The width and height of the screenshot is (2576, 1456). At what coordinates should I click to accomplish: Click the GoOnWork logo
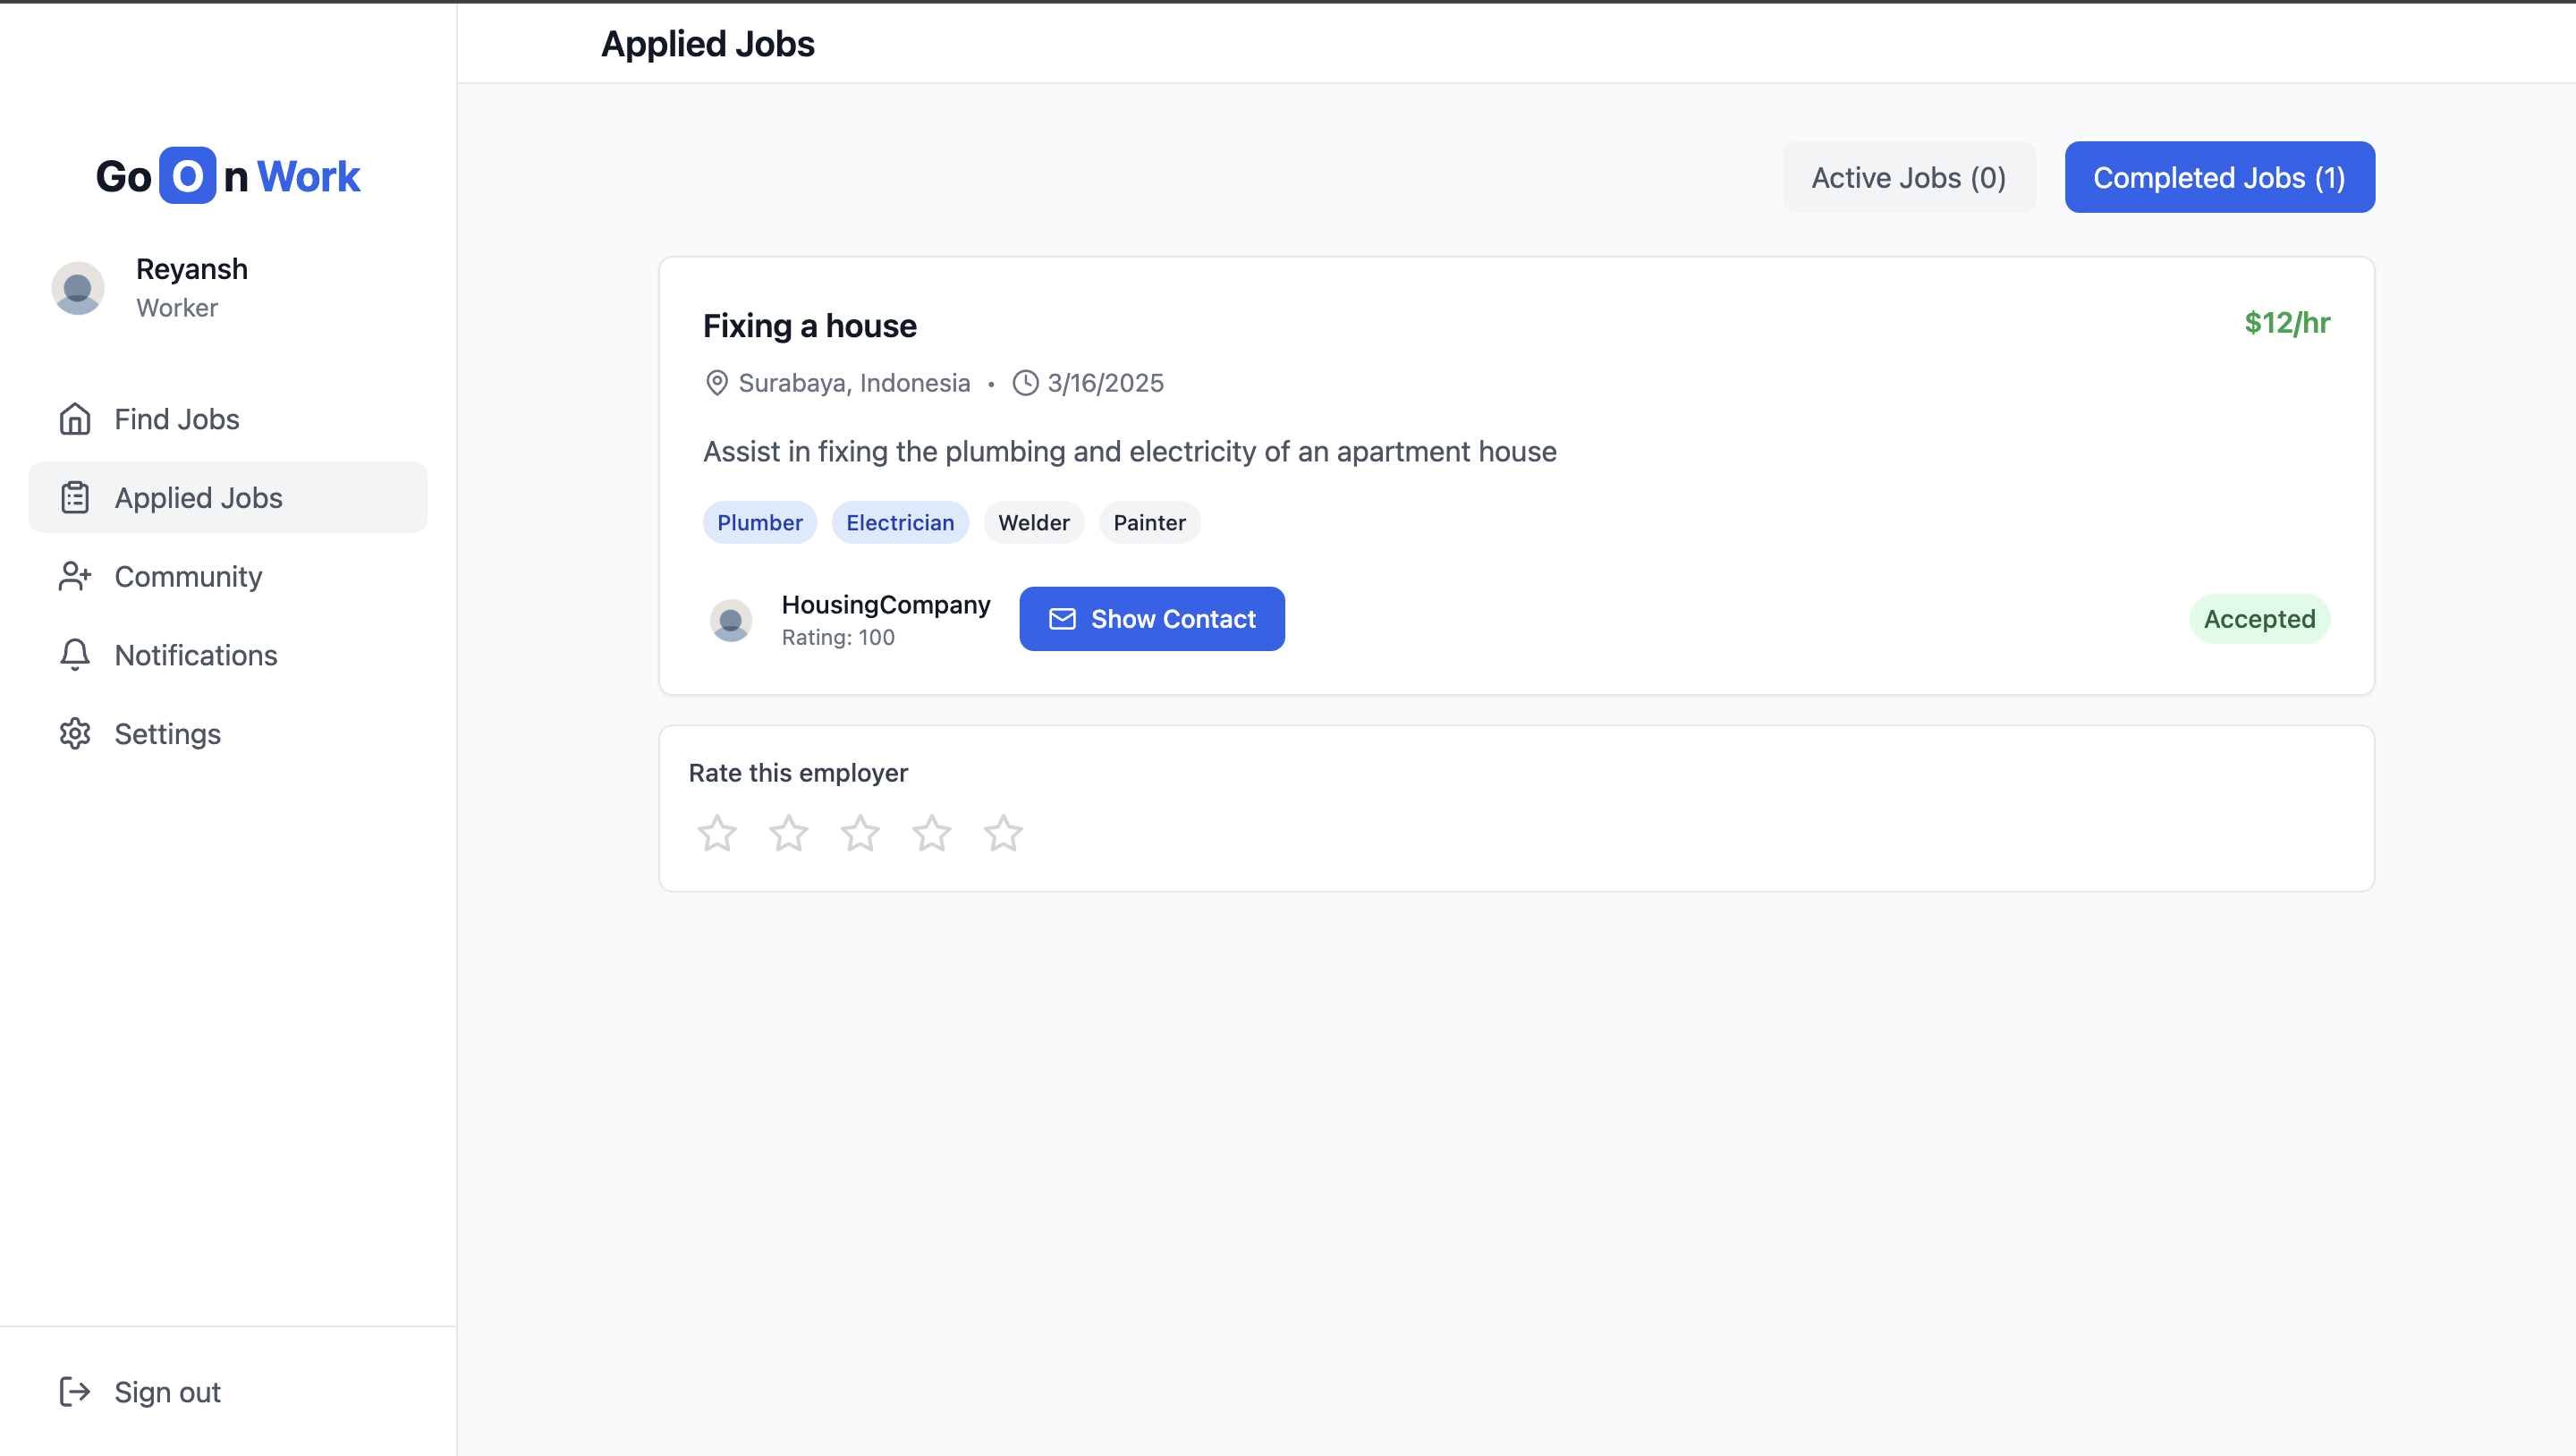(228, 177)
